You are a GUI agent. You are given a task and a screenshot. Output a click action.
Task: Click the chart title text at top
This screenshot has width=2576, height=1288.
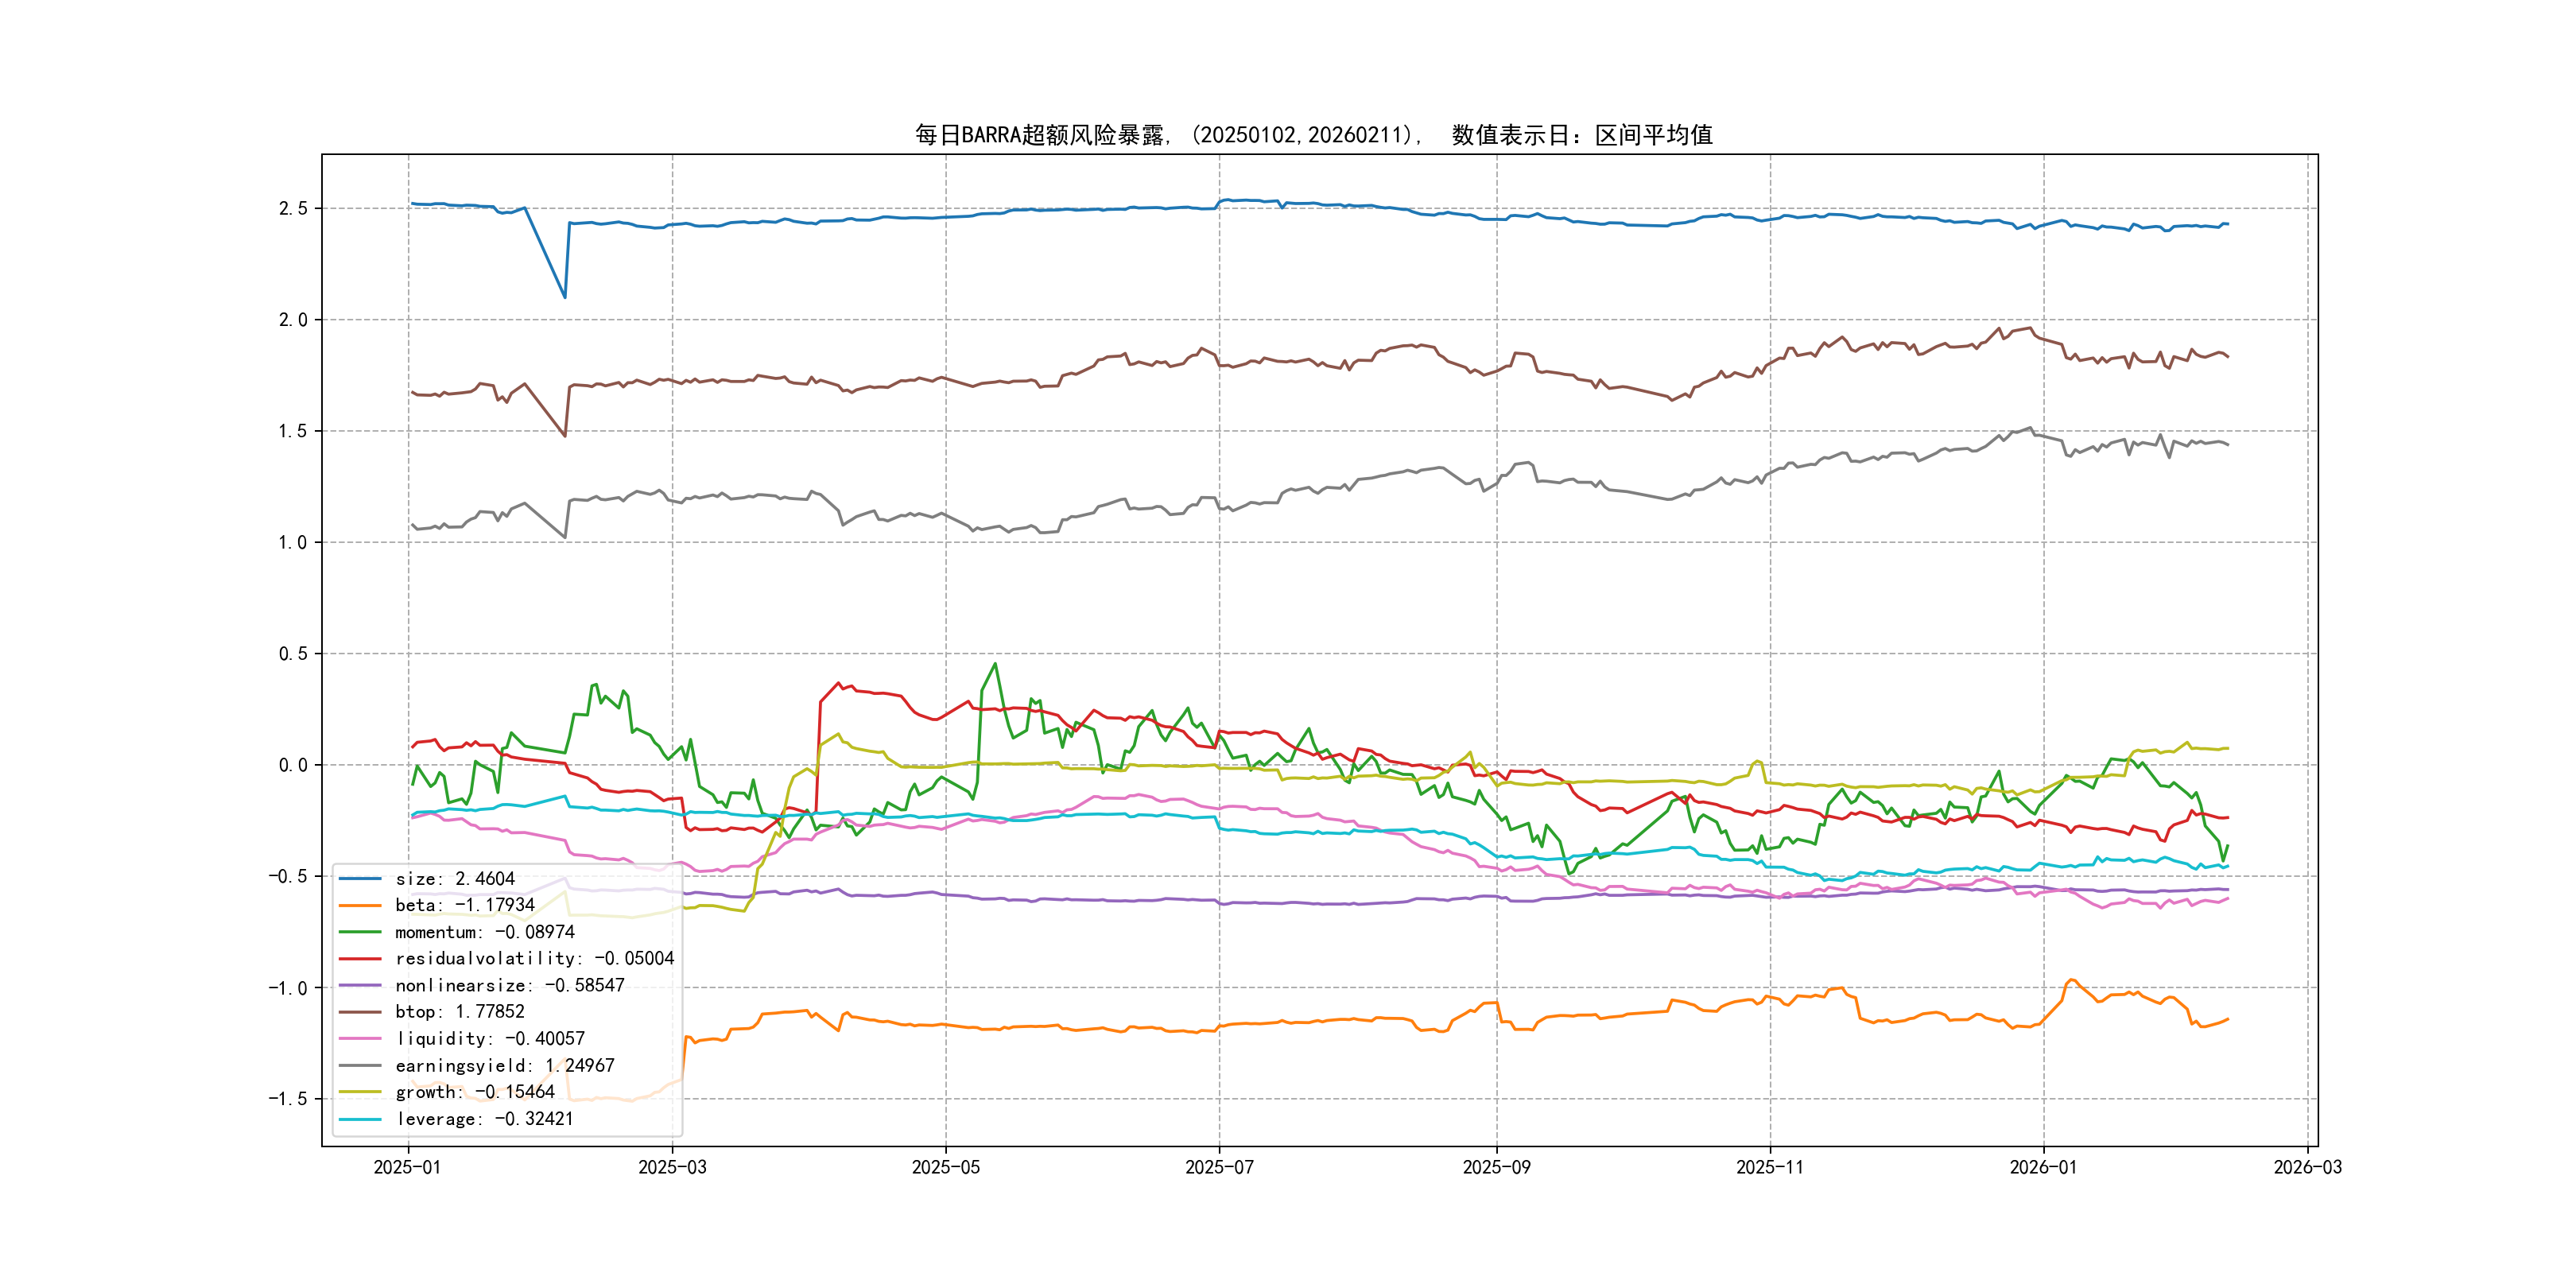(x=1314, y=135)
